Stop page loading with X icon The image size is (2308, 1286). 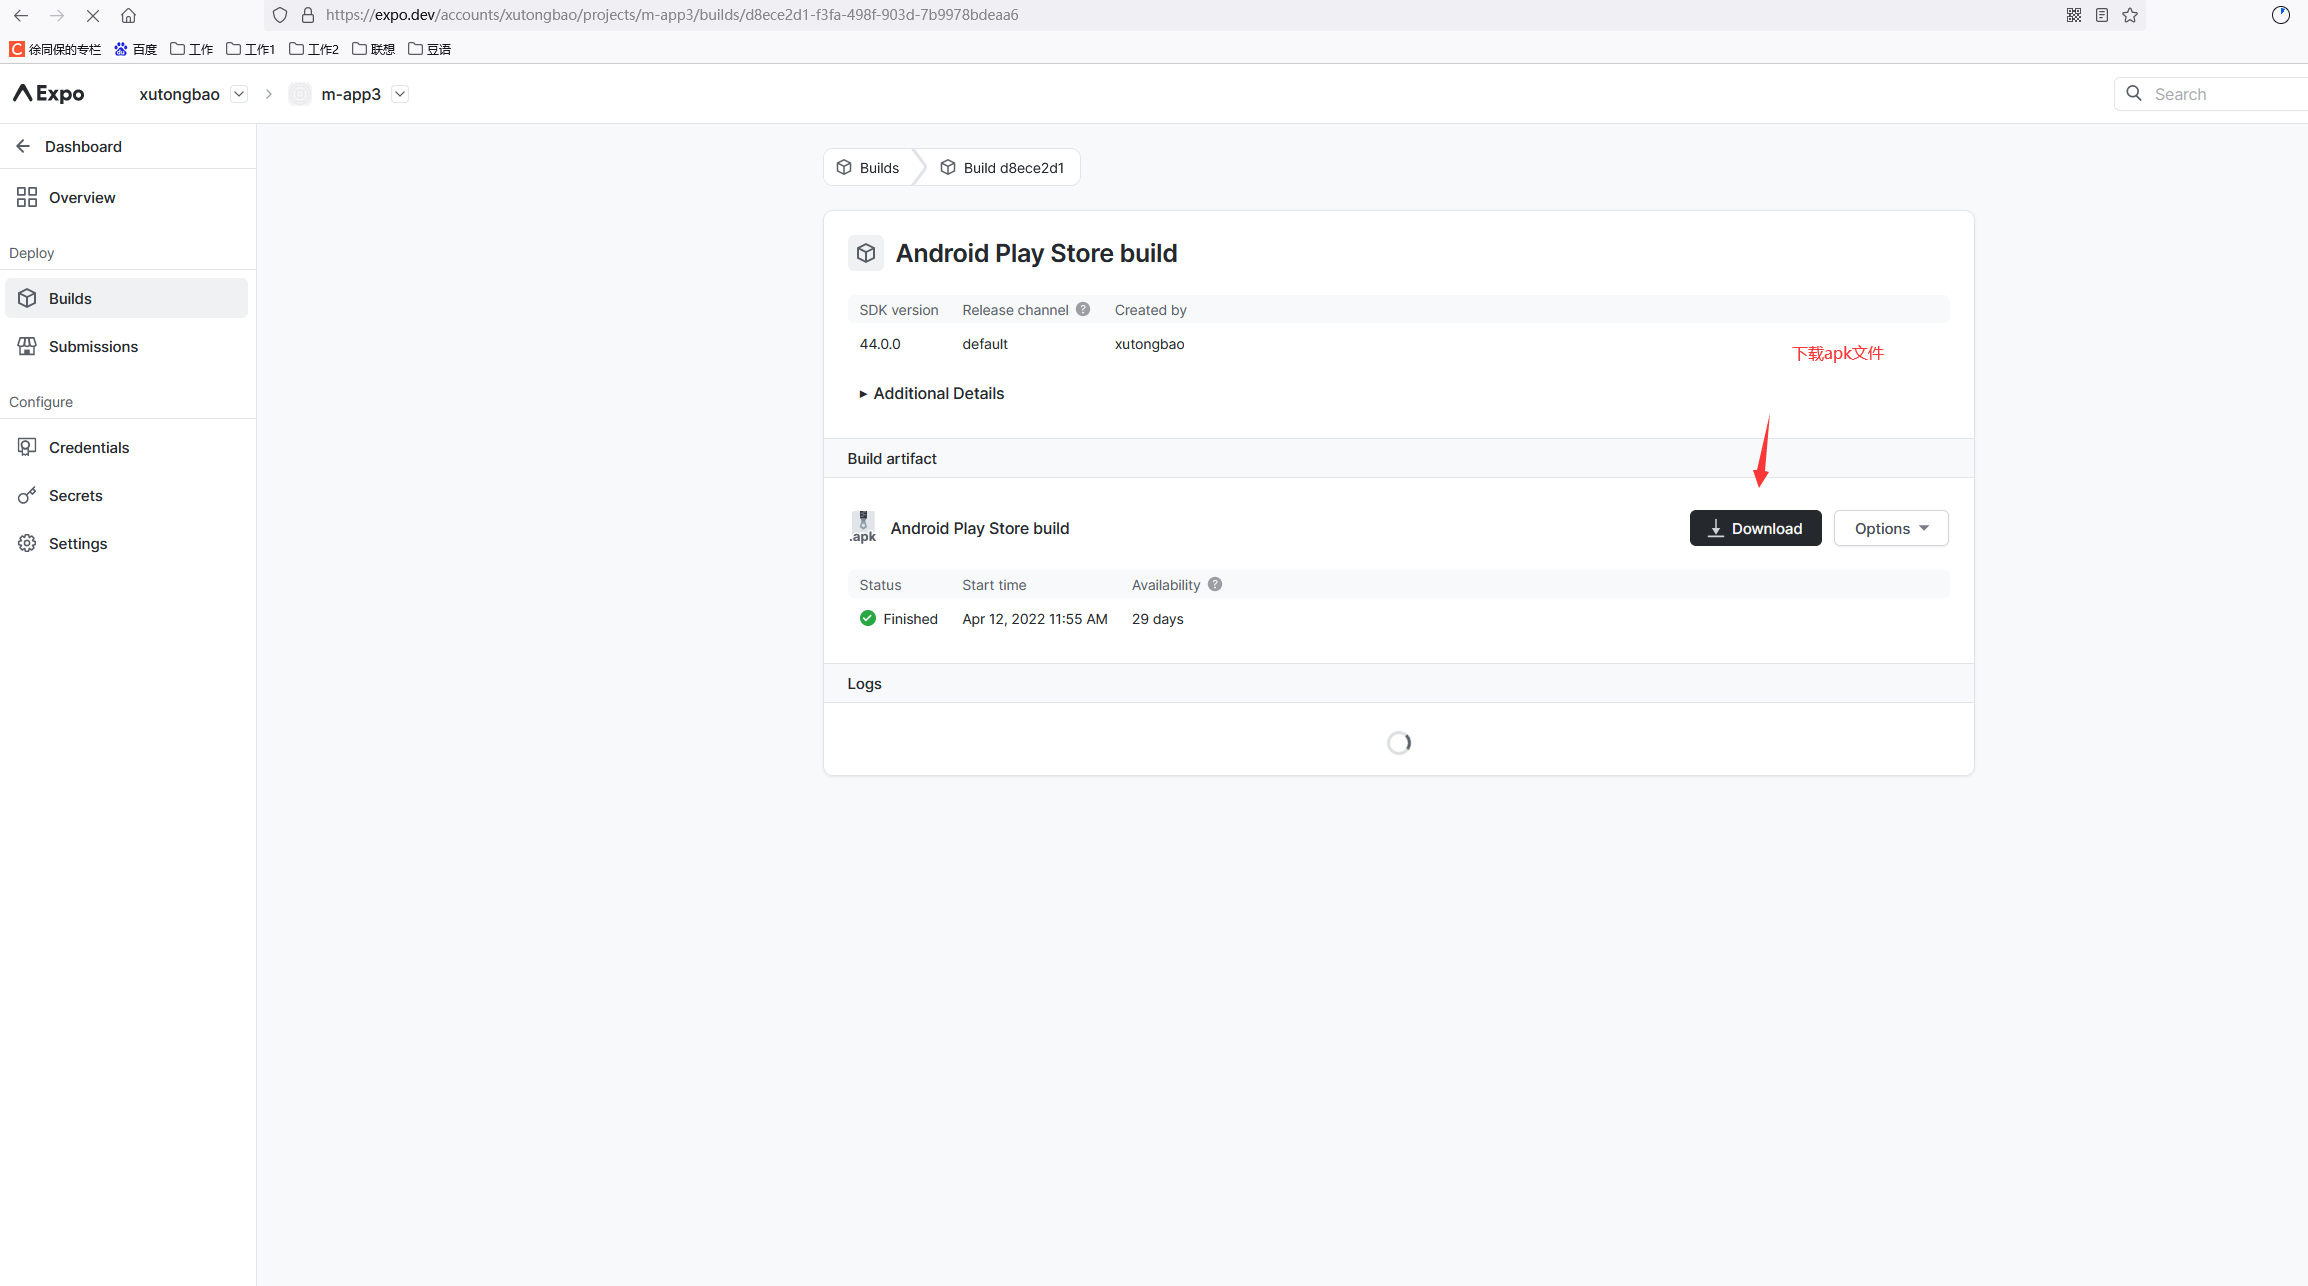point(92,15)
